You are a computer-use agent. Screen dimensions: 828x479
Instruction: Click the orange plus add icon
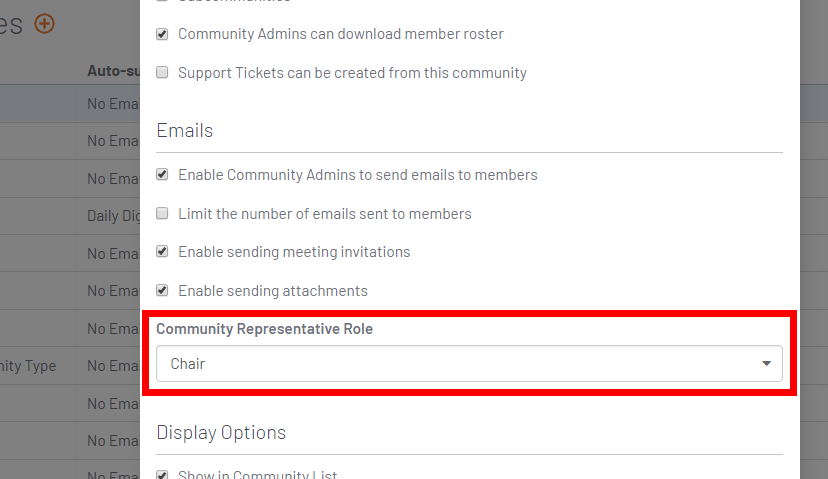click(44, 23)
